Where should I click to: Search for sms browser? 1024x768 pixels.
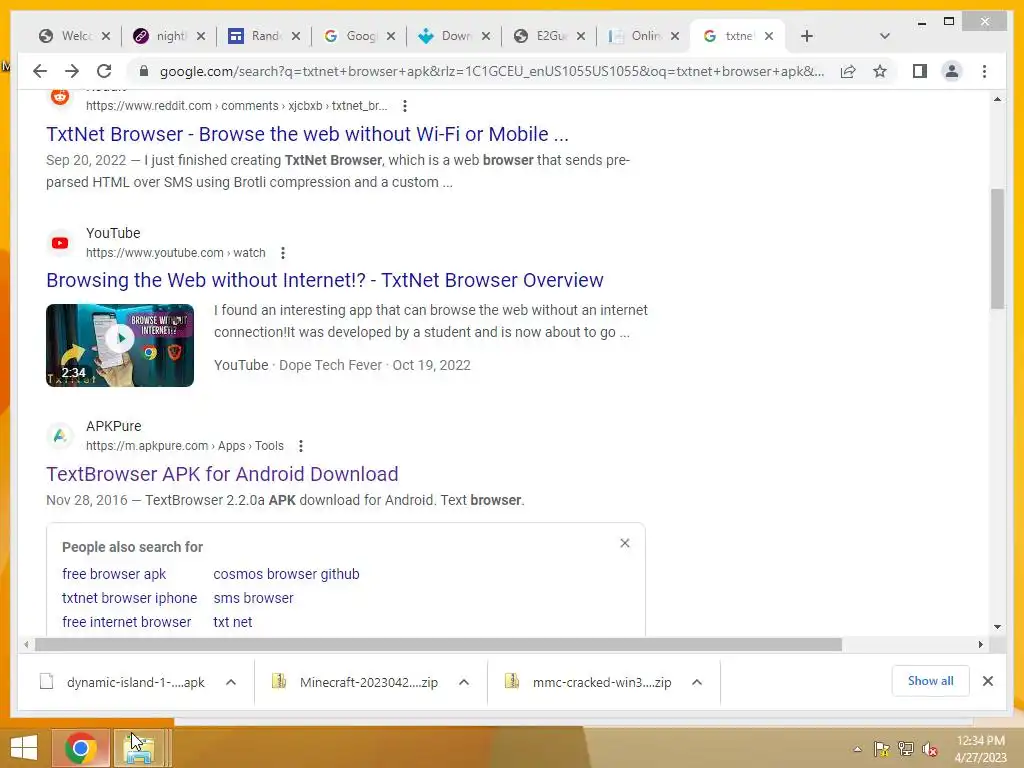click(x=253, y=598)
